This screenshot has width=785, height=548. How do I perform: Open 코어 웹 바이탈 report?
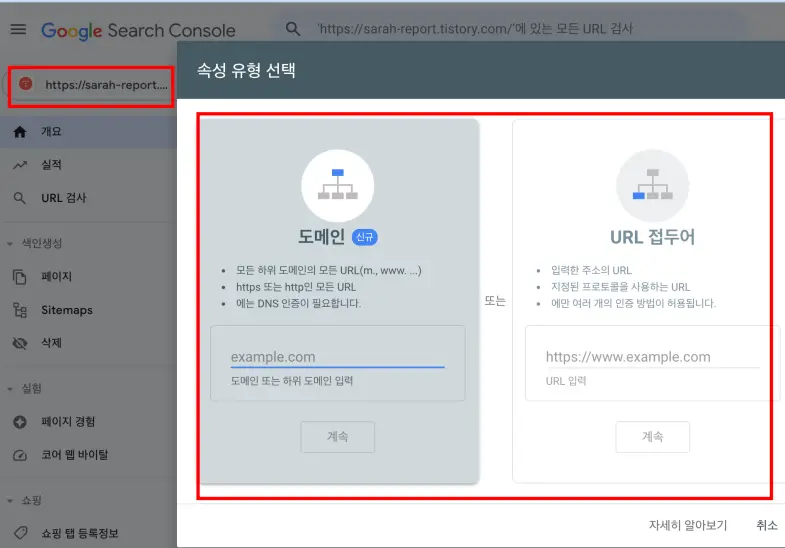75,455
